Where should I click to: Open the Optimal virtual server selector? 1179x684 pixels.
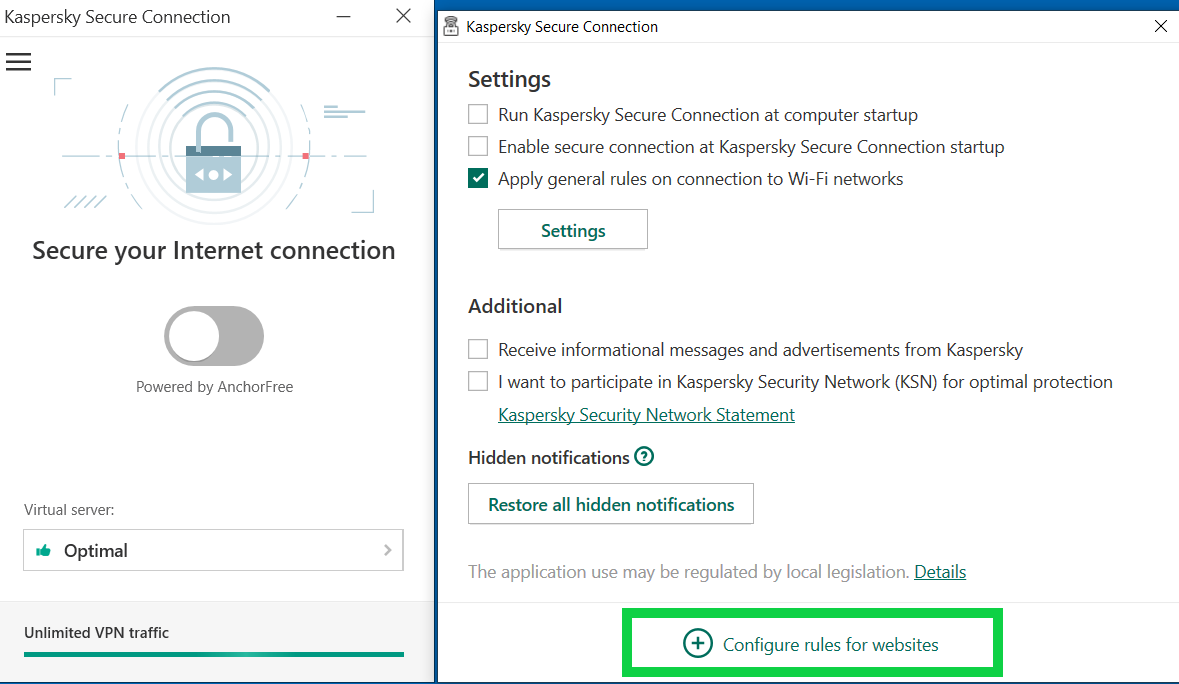click(214, 550)
